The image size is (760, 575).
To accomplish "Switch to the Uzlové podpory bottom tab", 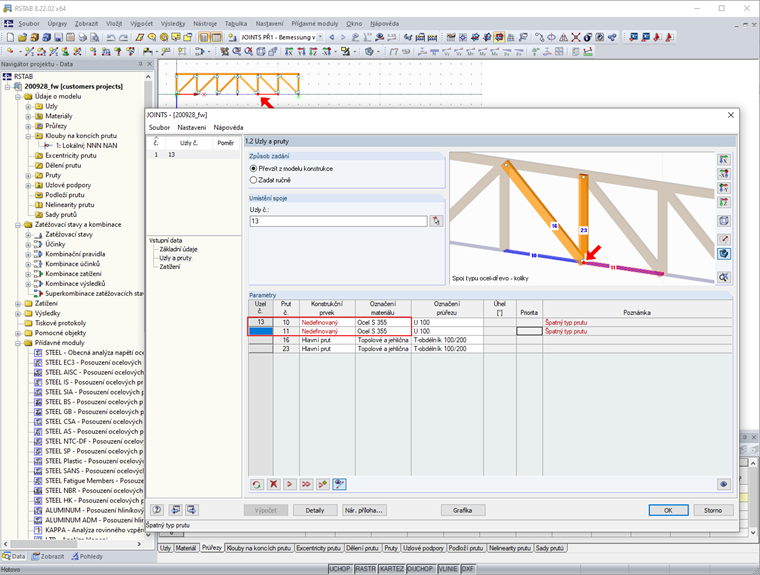I will (423, 548).
